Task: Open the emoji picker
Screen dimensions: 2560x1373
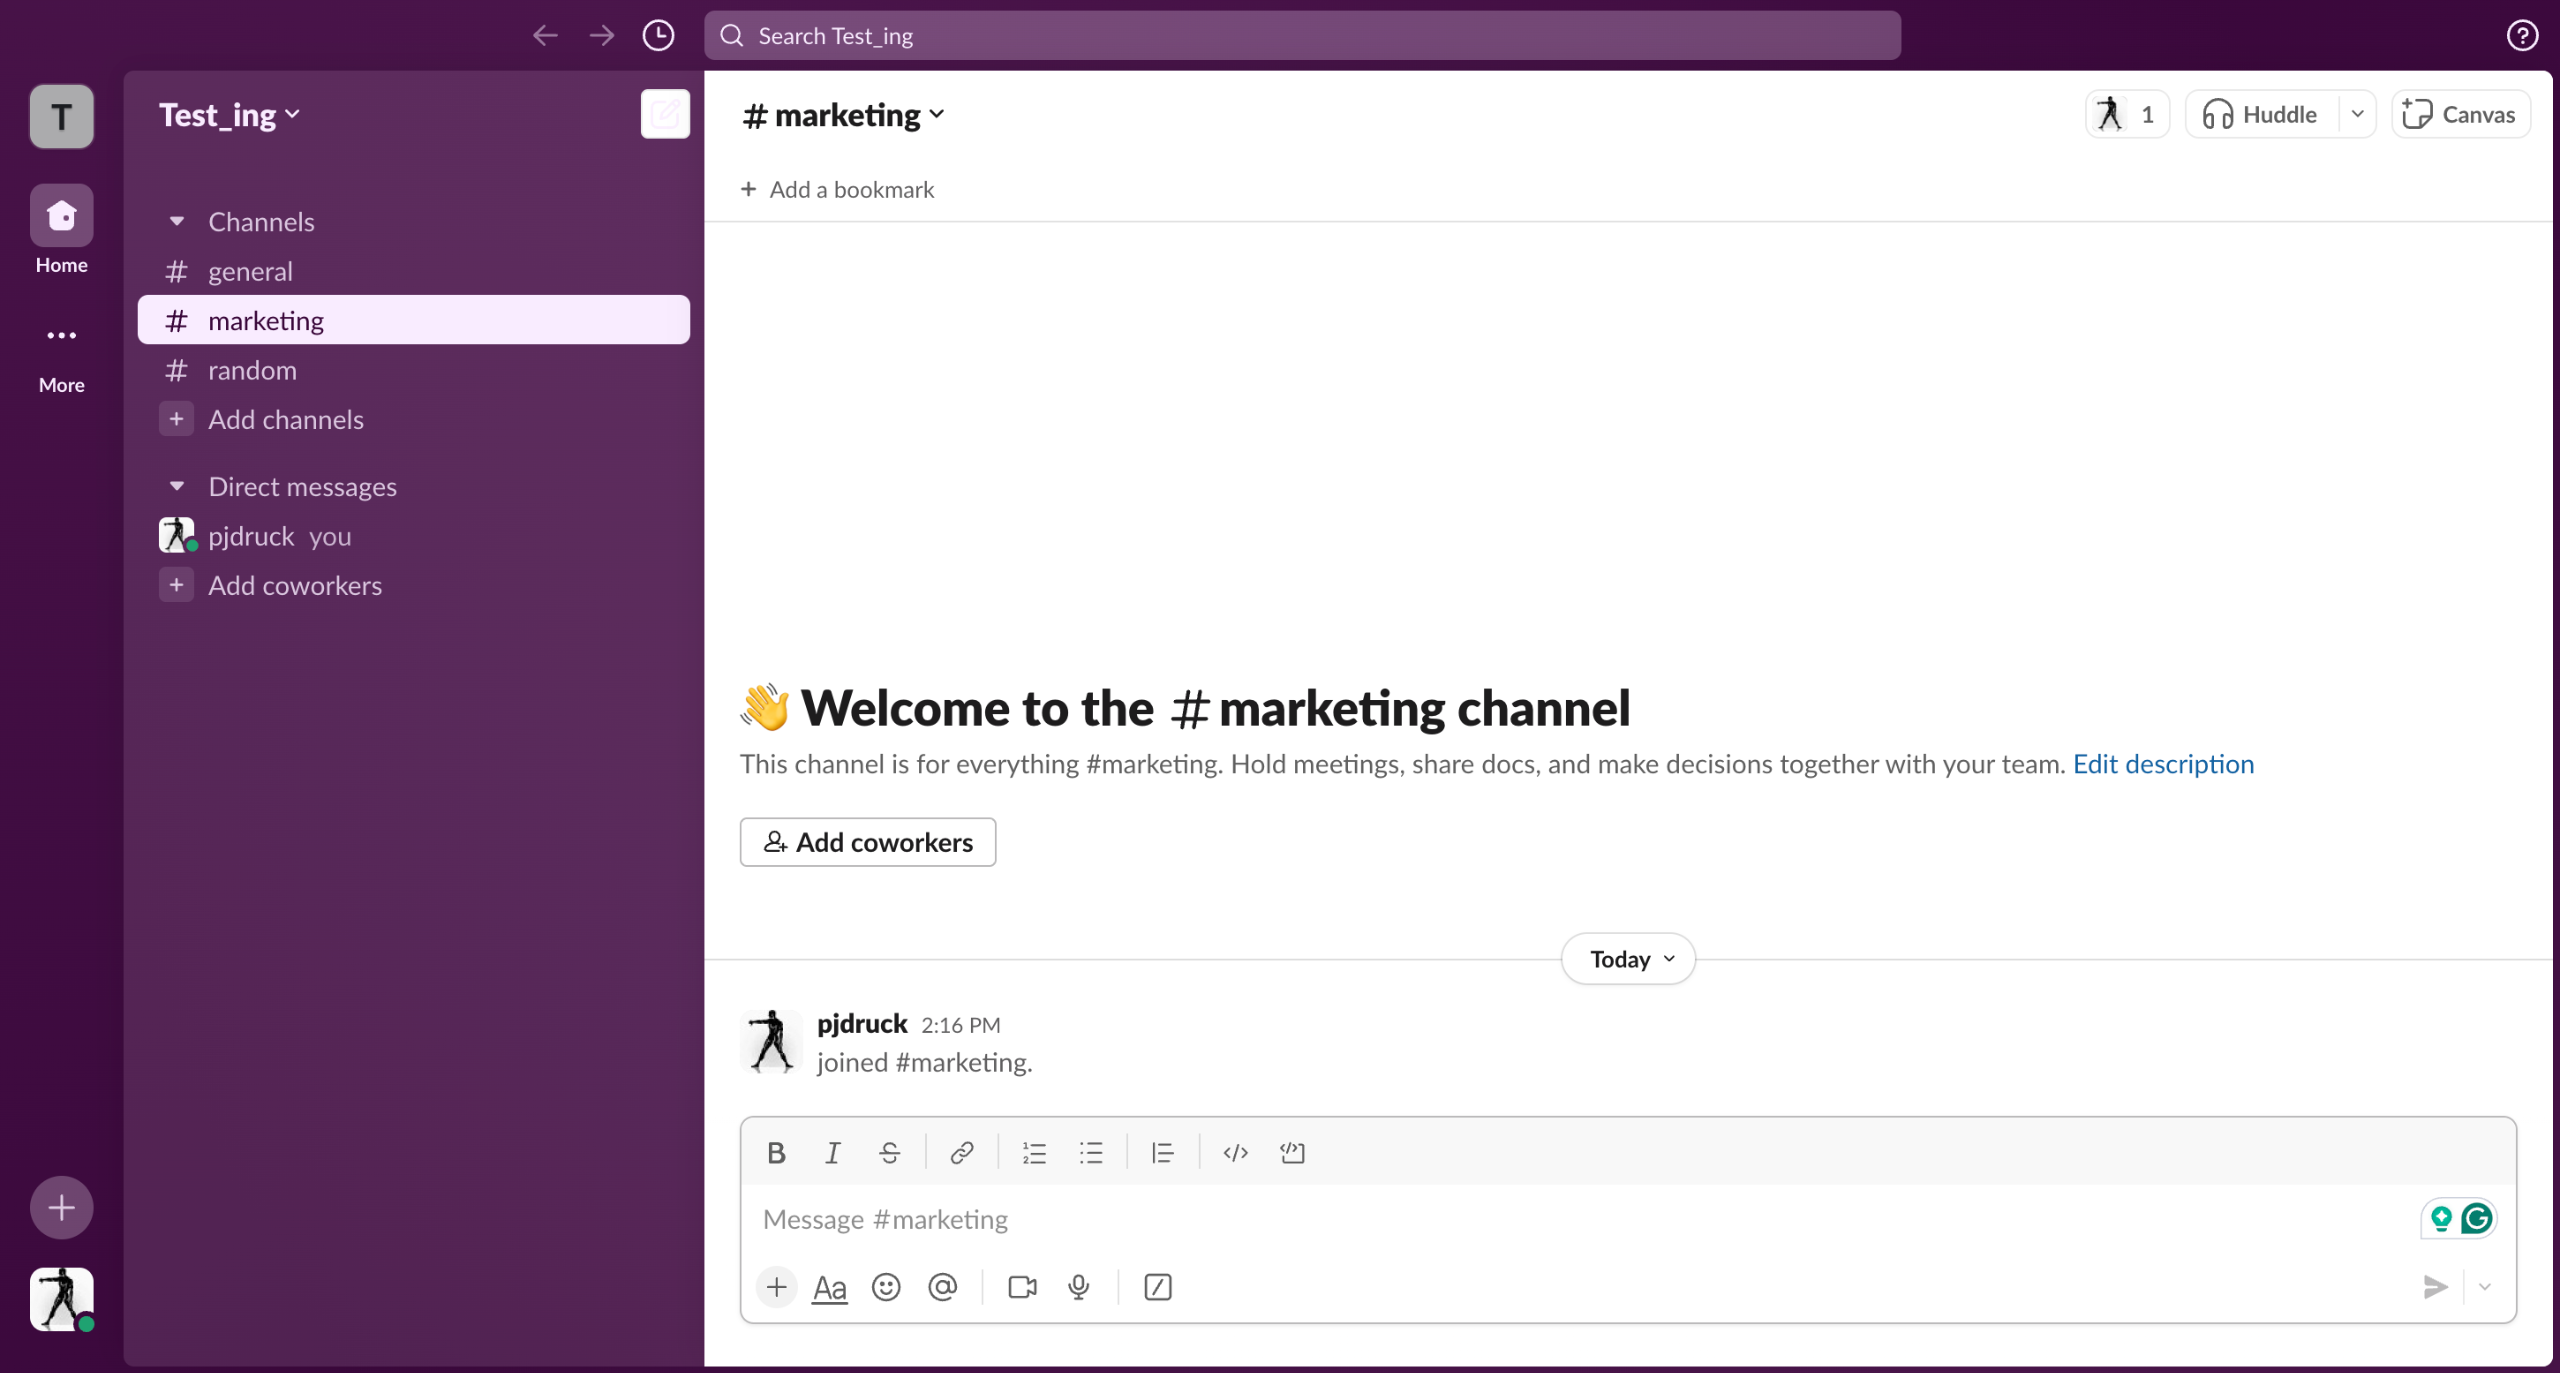Action: (886, 1287)
